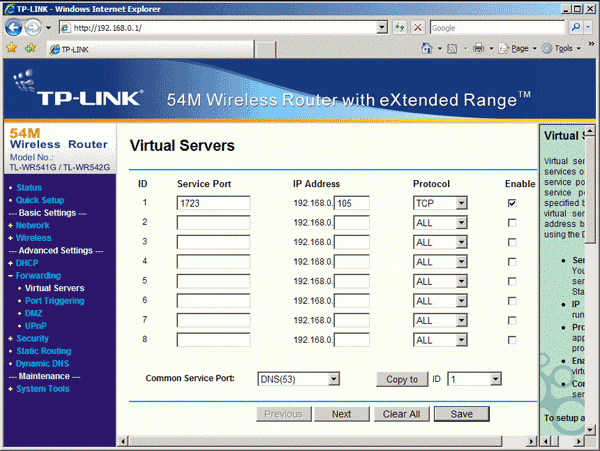Open the recent pages dropdown arrow
The image size is (600, 451).
pyautogui.click(x=48, y=28)
